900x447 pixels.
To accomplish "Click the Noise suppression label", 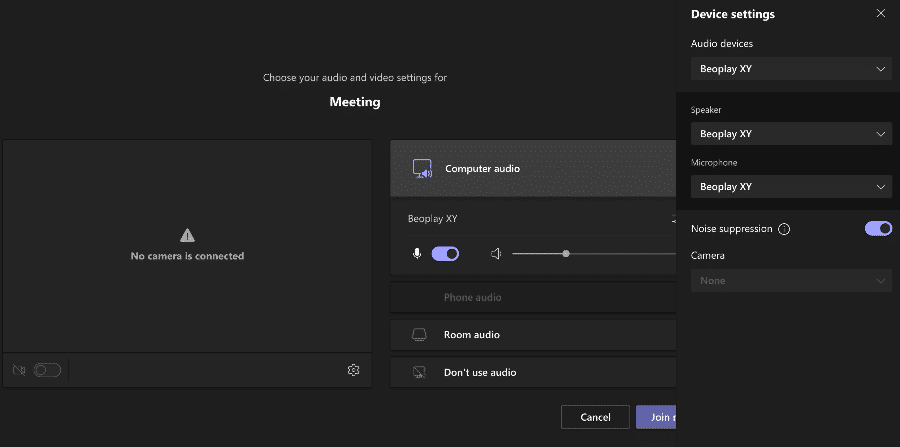I will [x=731, y=229].
